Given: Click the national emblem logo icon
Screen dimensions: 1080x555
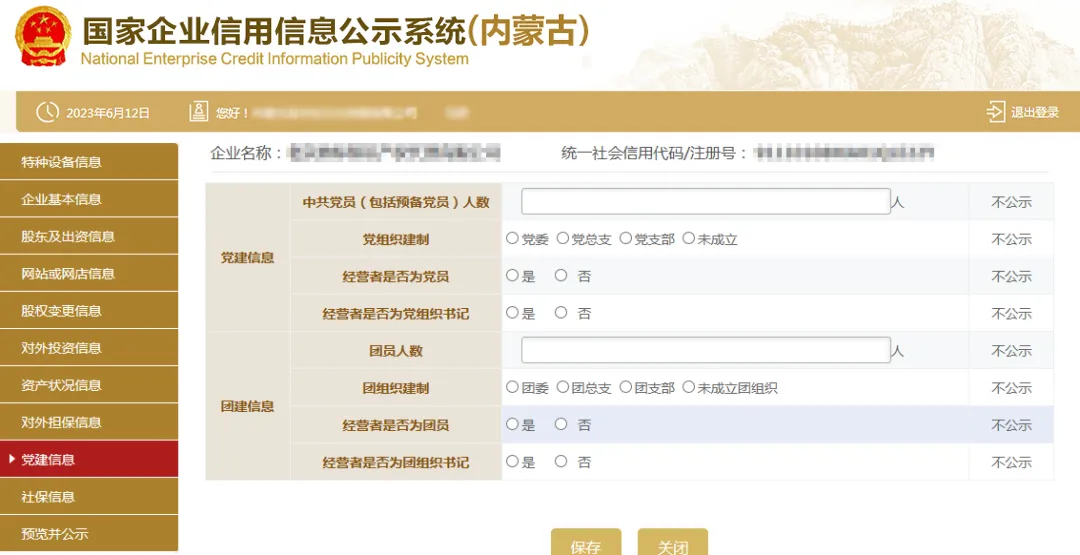Looking at the screenshot, I should 43,37.
